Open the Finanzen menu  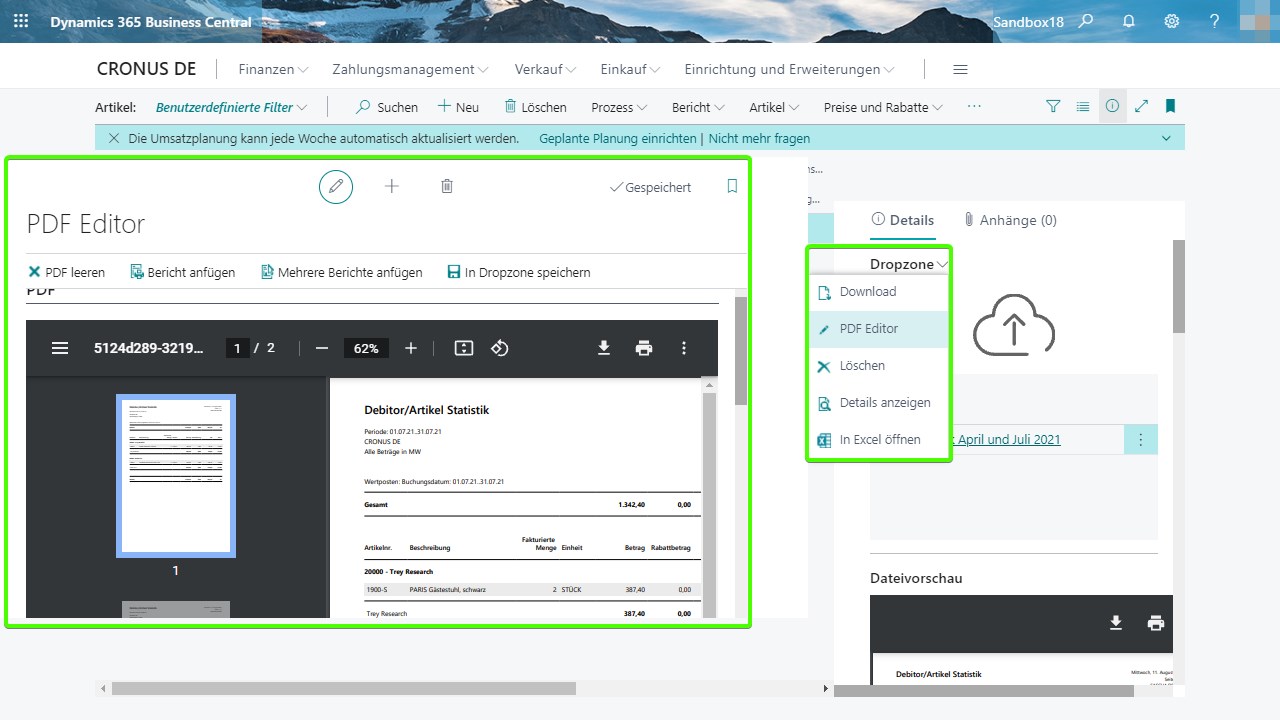274,69
